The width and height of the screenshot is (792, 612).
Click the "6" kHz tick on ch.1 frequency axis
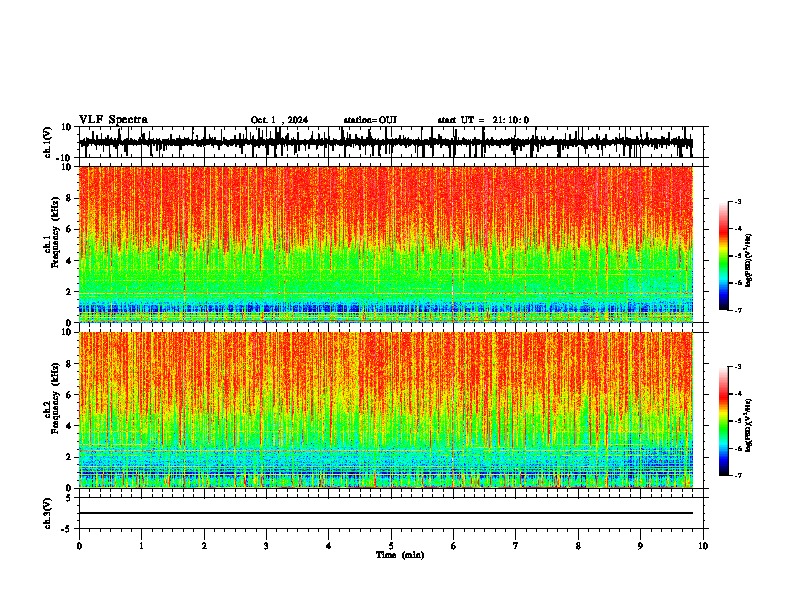click(69, 229)
